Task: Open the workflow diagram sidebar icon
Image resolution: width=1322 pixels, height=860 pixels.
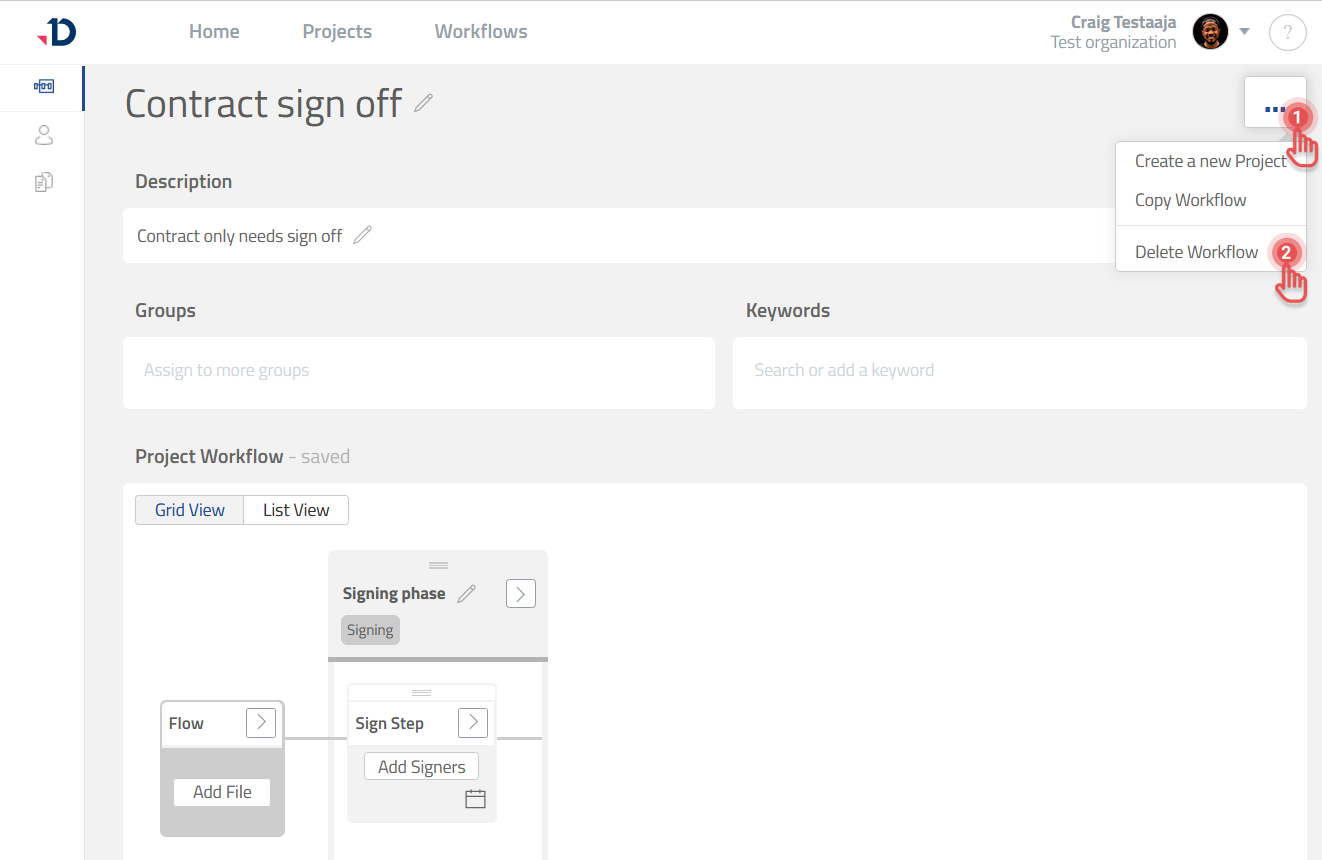Action: 43,87
